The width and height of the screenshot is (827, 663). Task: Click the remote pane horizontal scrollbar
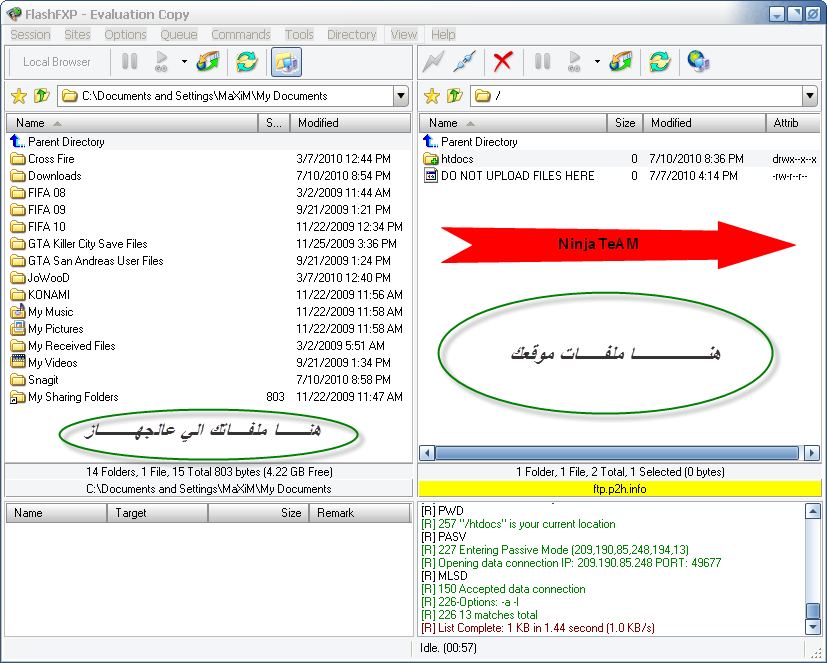coord(617,453)
